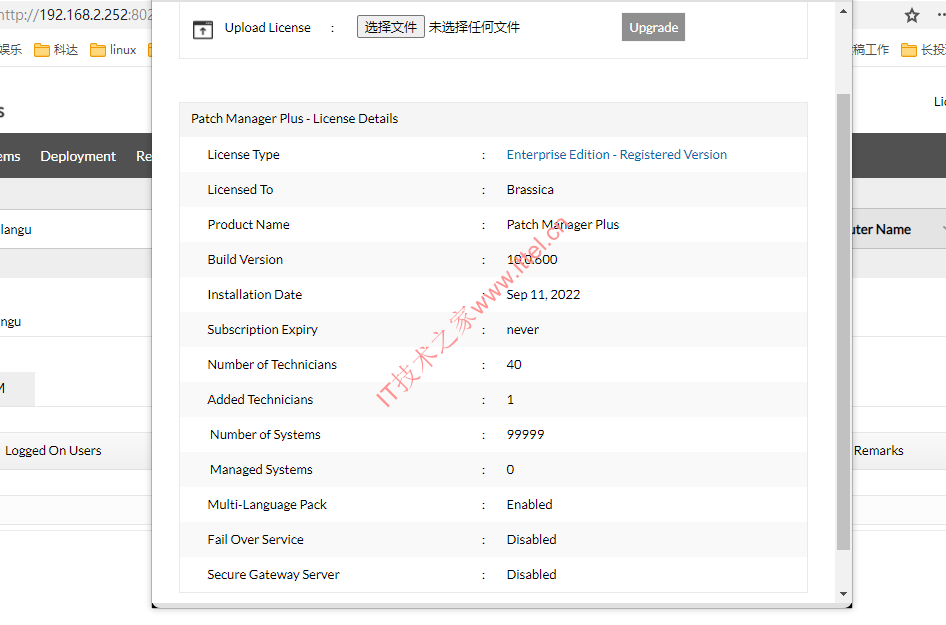Select the Fail Over Service value 'Disabled'
The height and width of the screenshot is (625, 946).
coord(532,539)
